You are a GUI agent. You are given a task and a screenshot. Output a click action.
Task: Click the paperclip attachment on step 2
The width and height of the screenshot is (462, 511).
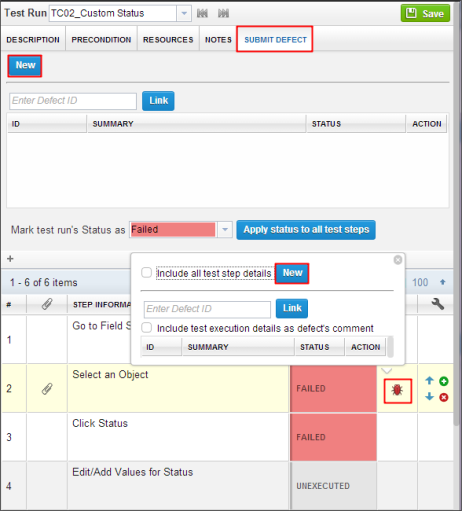(47, 389)
